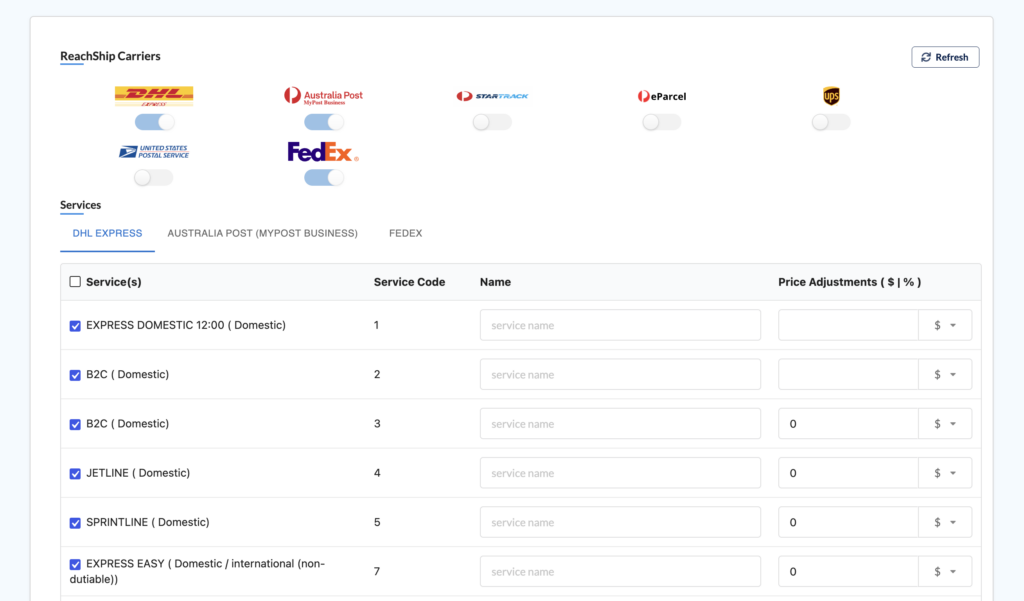Click the 'Service Code' column header

tap(409, 282)
